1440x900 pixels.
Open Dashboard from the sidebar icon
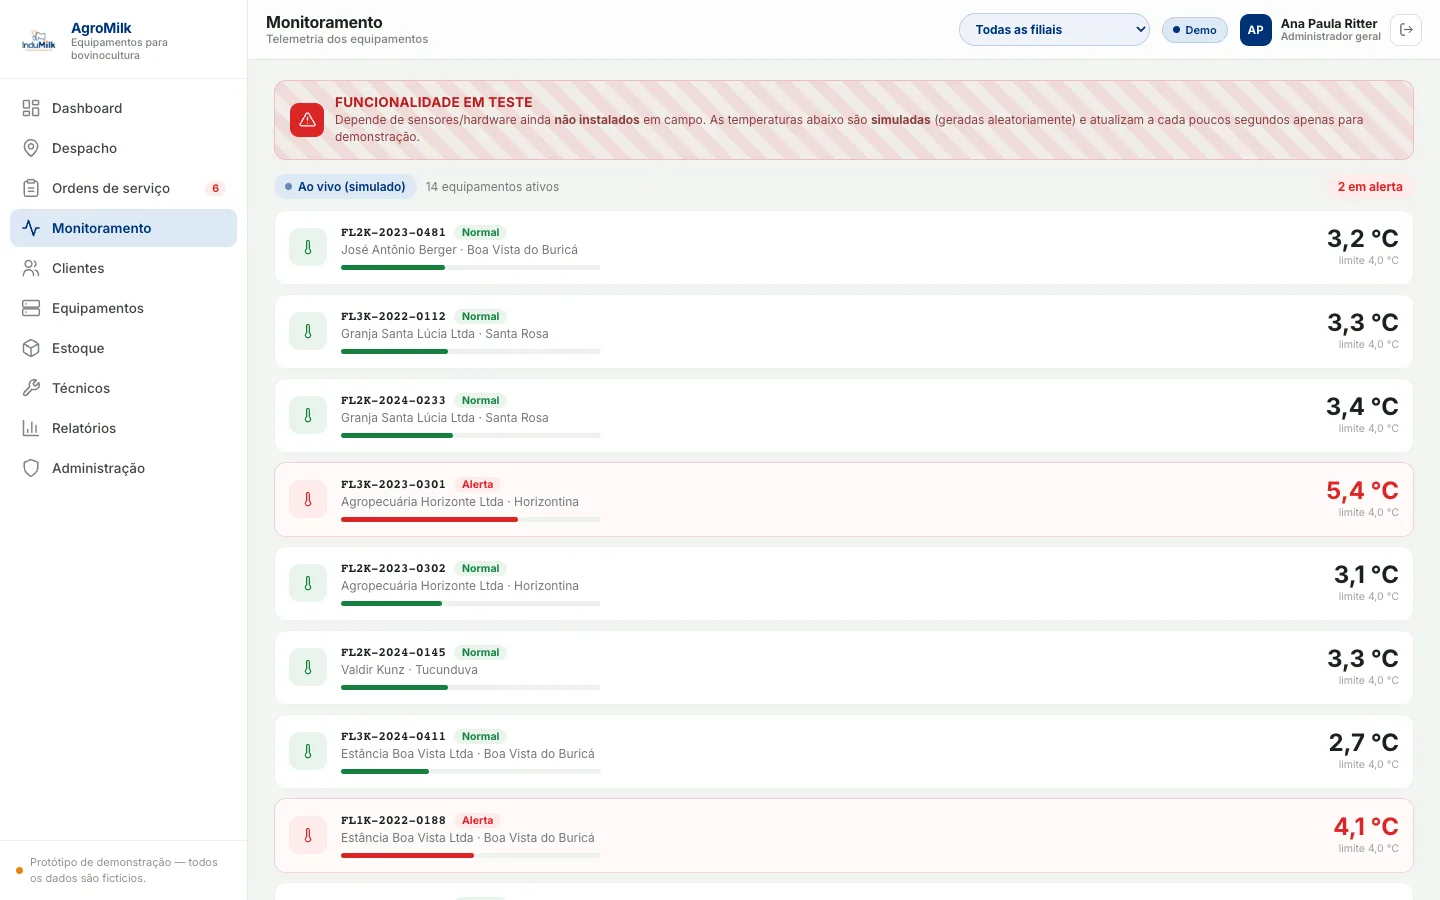click(31, 108)
